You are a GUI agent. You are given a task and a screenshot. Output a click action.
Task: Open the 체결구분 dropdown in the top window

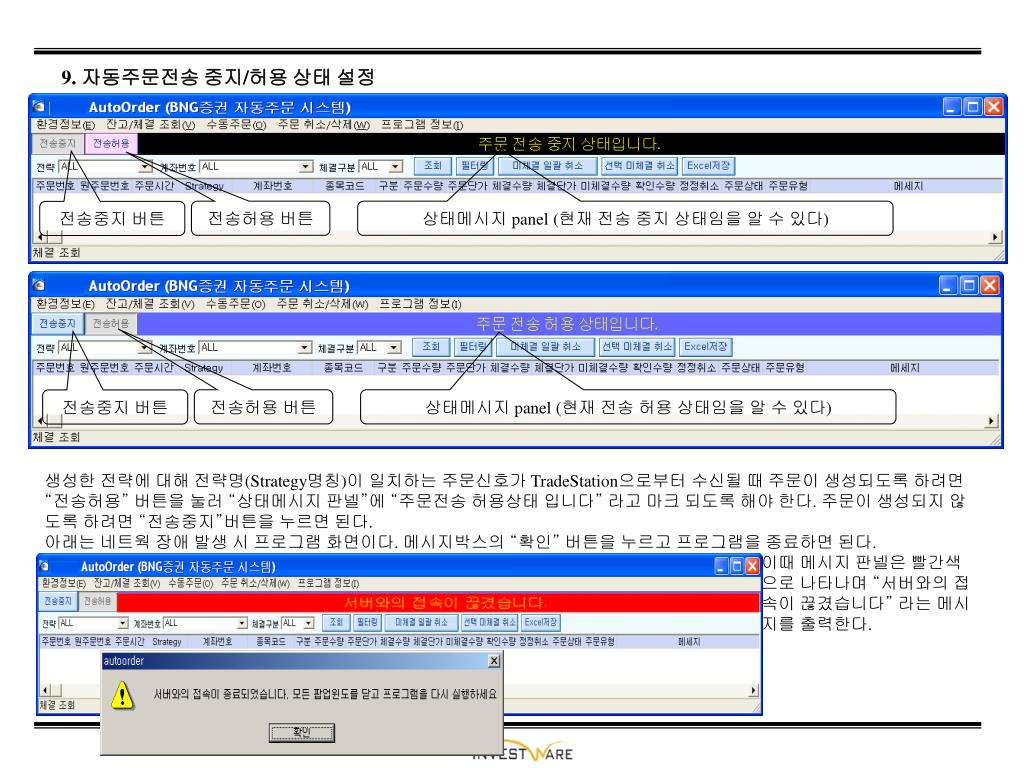pos(396,167)
